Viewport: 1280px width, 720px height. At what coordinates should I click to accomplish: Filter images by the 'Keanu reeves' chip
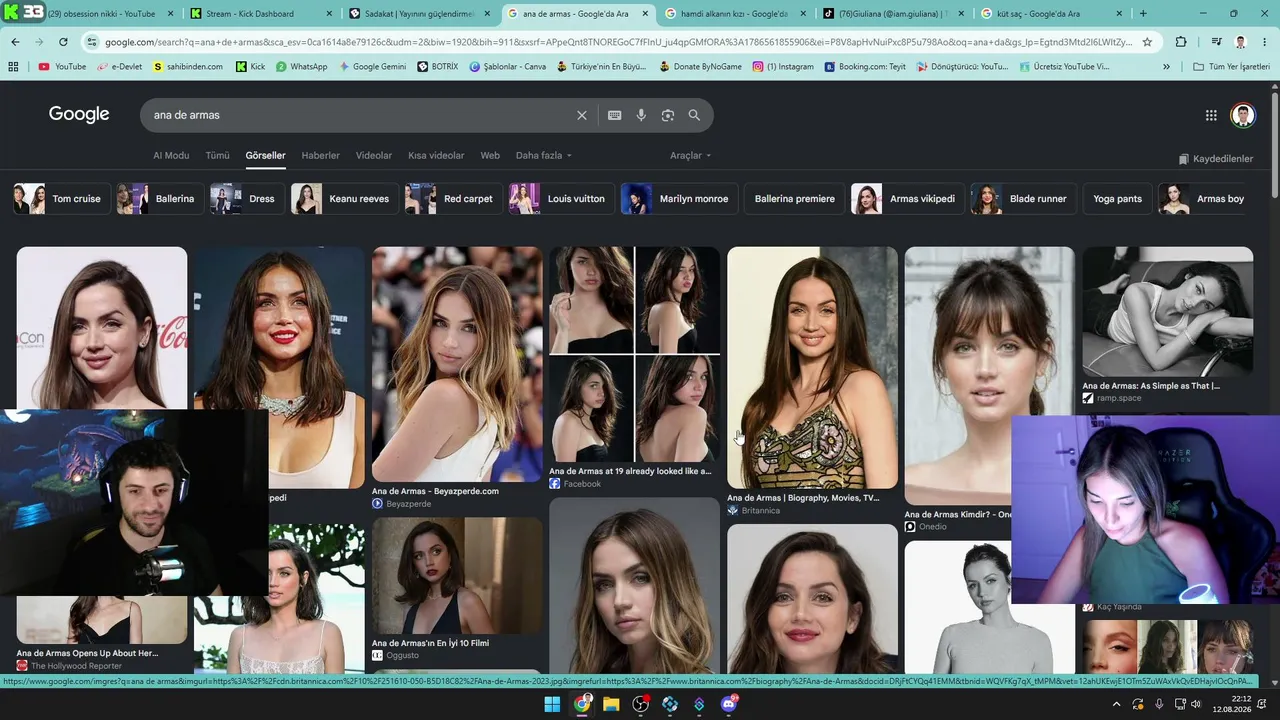[x=344, y=199]
